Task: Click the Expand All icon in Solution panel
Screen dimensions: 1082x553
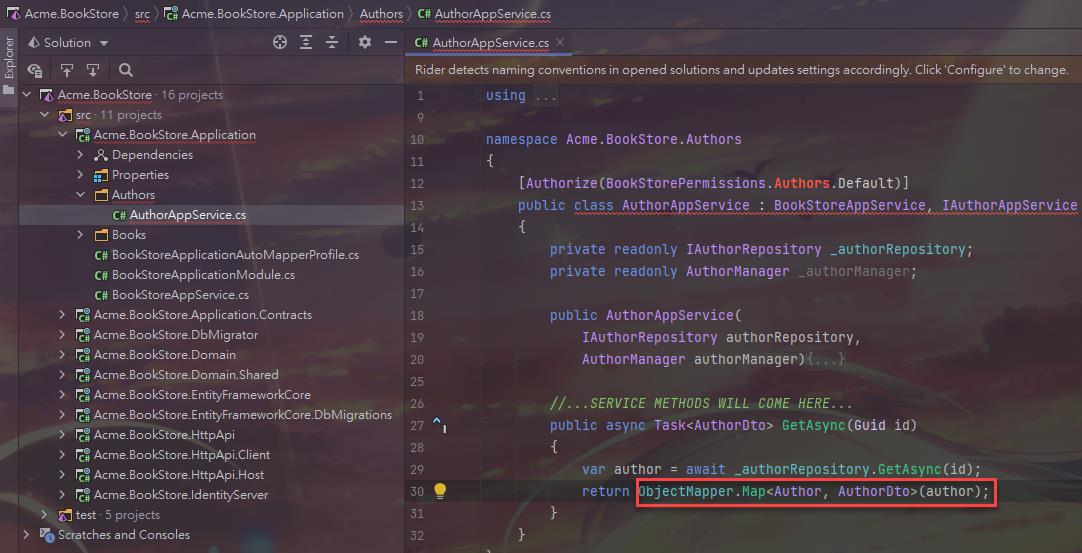Action: pyautogui.click(x=306, y=43)
